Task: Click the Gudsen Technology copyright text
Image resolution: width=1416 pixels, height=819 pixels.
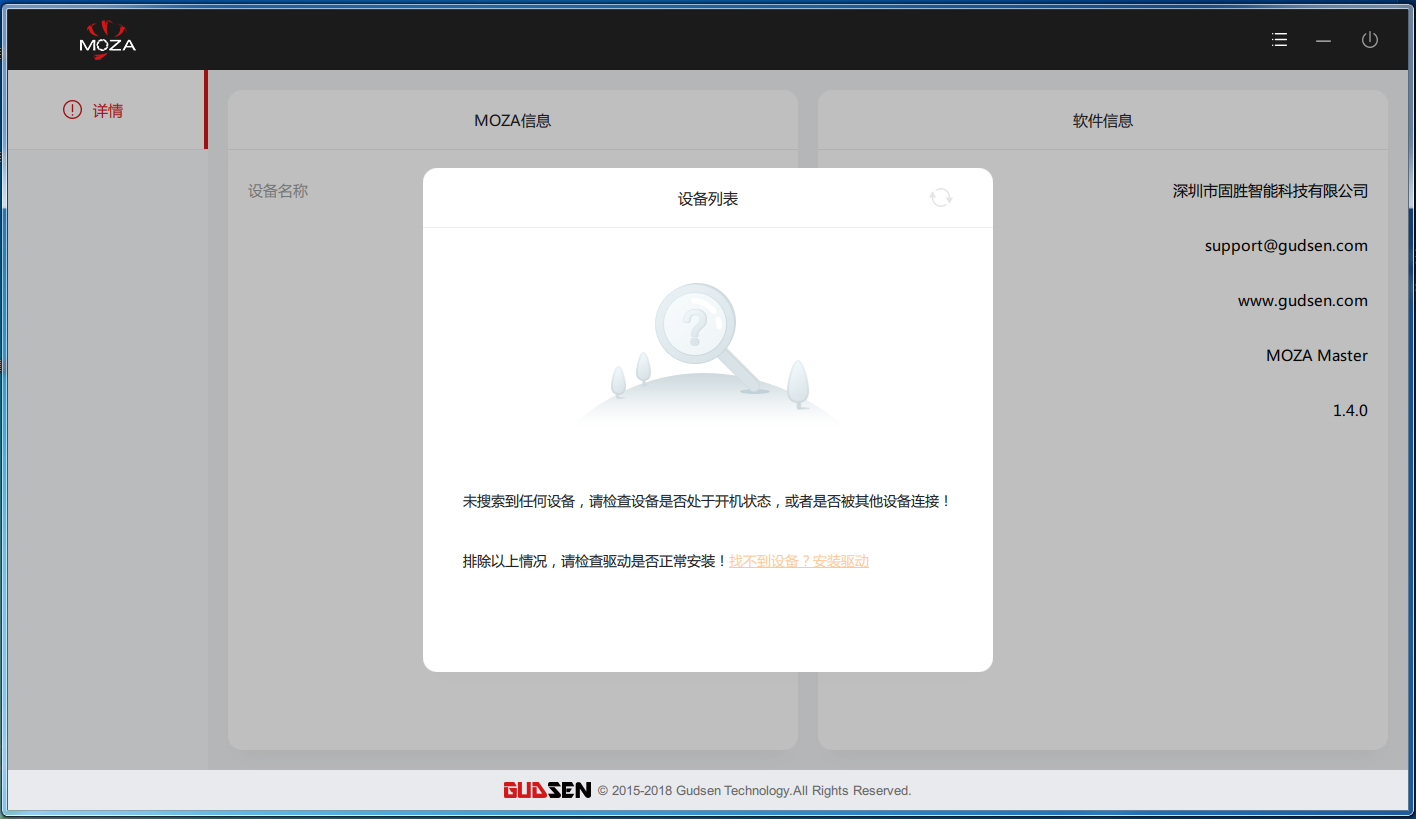Action: [755, 791]
